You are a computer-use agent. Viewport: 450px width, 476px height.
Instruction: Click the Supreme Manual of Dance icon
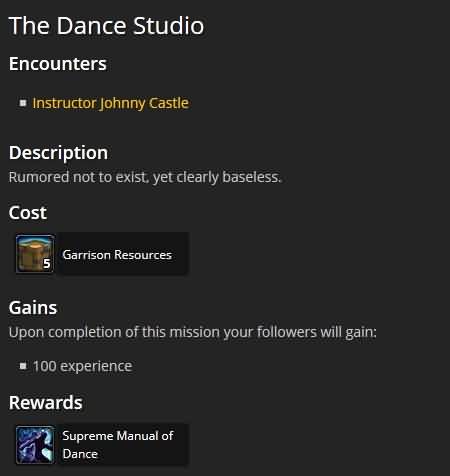tap(35, 445)
